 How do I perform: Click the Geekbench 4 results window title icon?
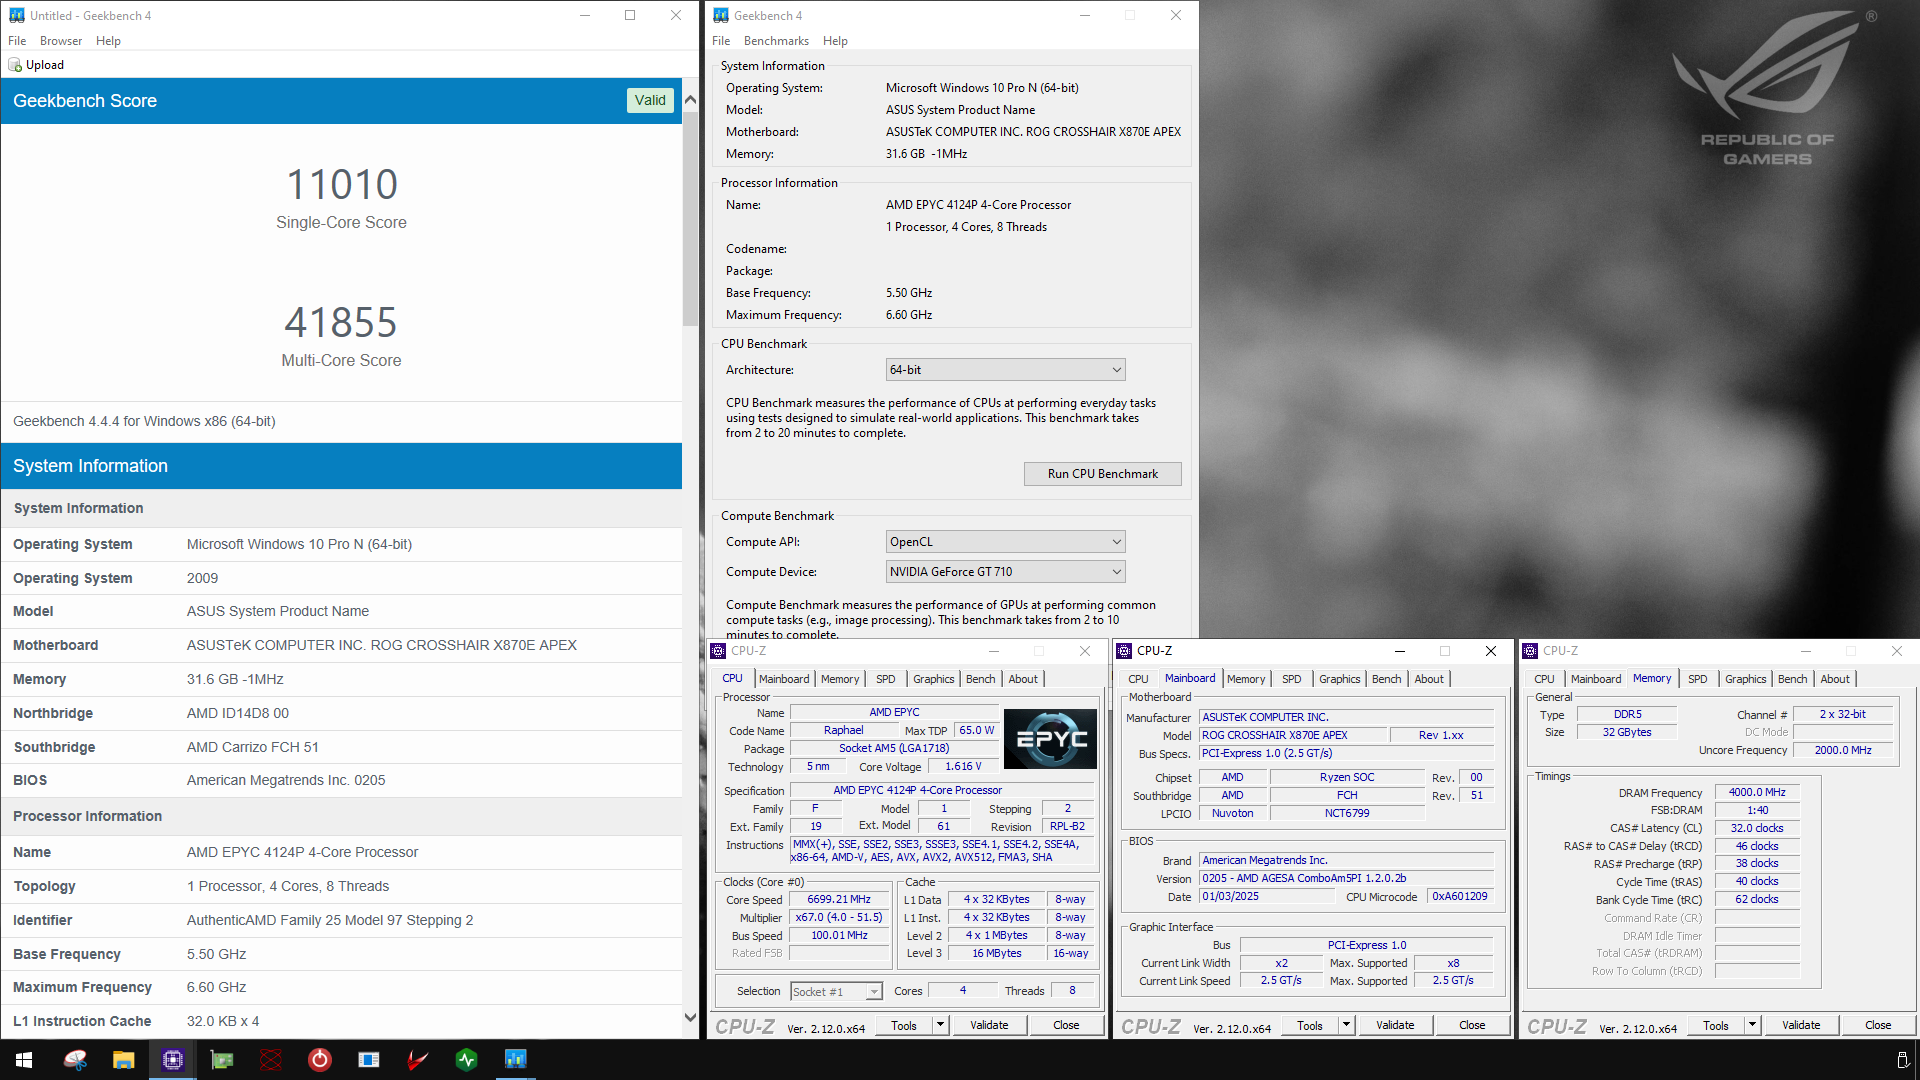click(x=16, y=15)
